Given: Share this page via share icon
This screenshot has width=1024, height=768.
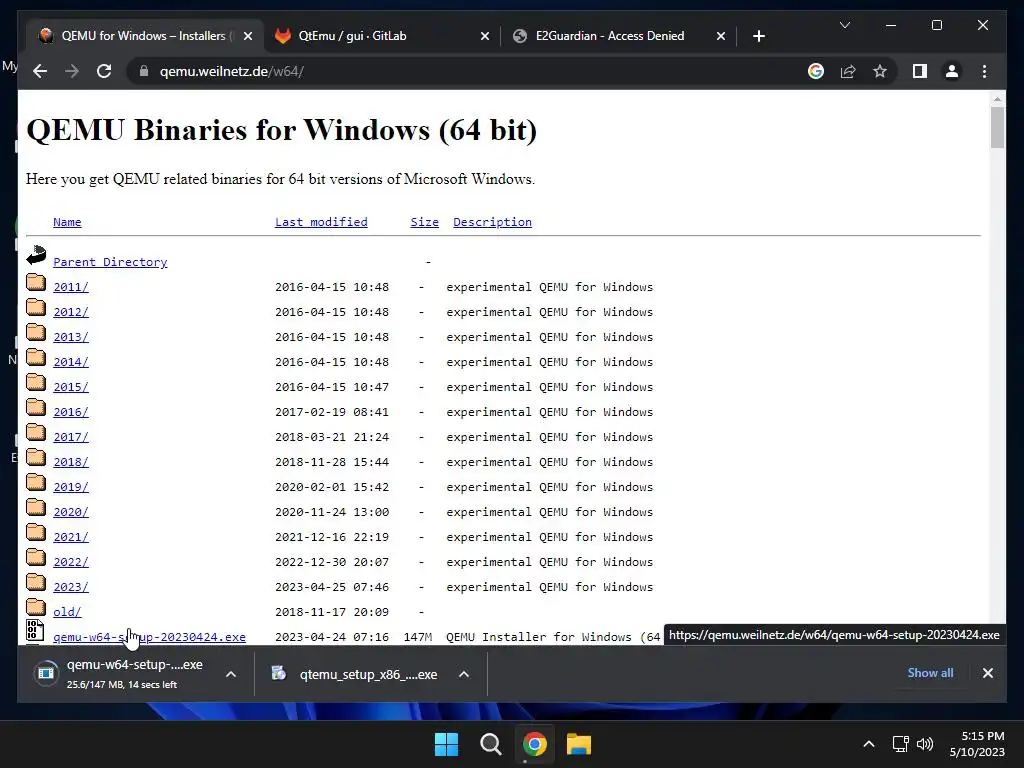Looking at the screenshot, I should (848, 71).
